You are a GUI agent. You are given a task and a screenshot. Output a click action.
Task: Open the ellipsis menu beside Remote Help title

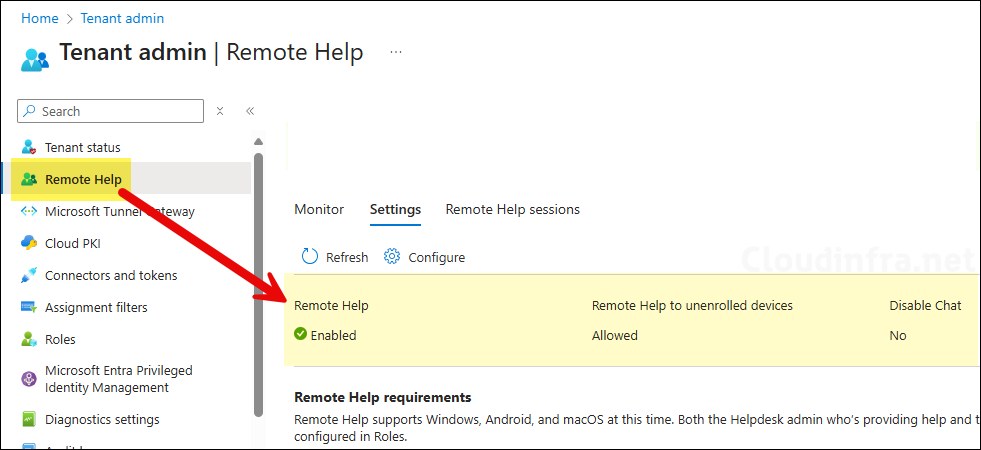click(x=396, y=52)
